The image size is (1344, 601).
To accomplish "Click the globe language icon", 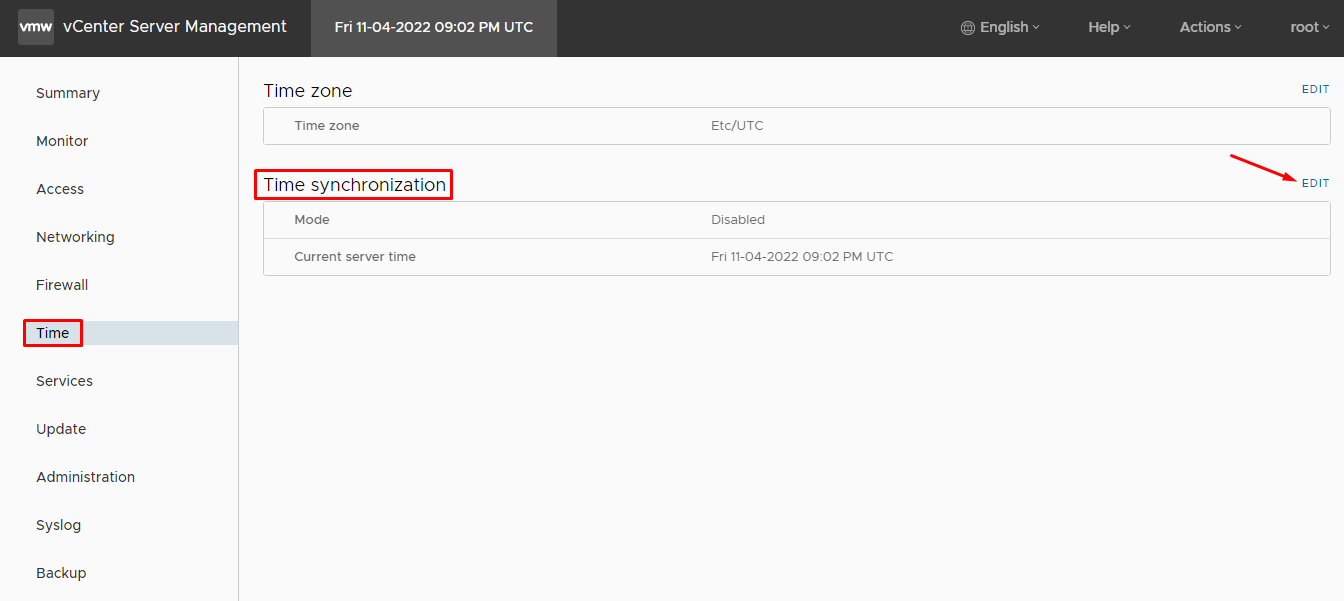I will coord(967,28).
